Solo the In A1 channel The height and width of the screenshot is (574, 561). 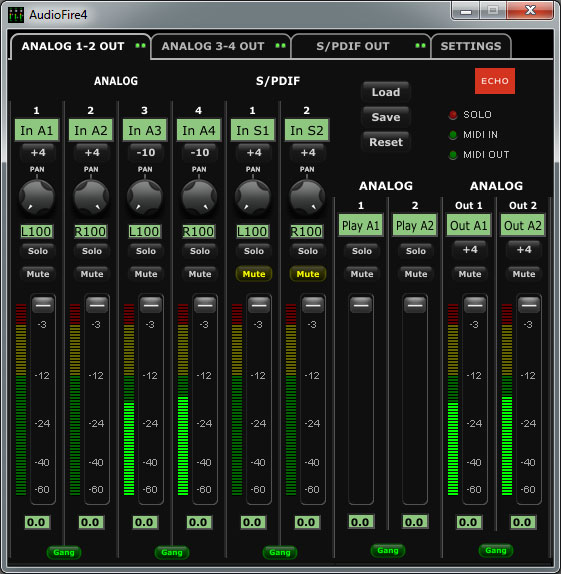[38, 251]
